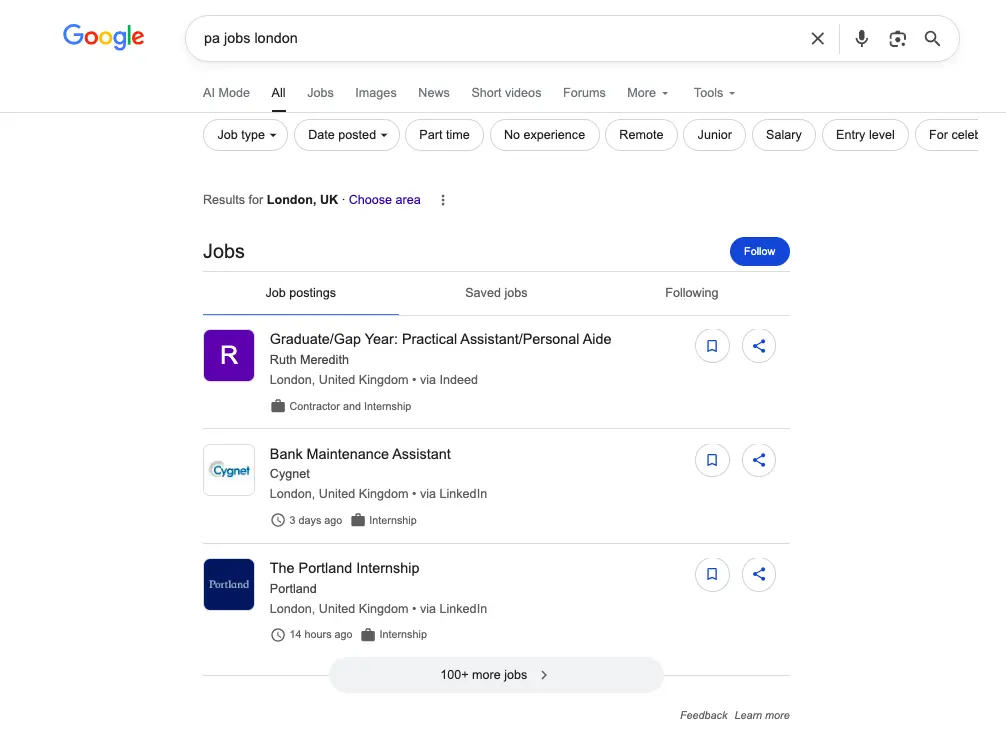
Task: Open the Graduate/Gap Year Practical Assistant job title
Action: point(440,340)
